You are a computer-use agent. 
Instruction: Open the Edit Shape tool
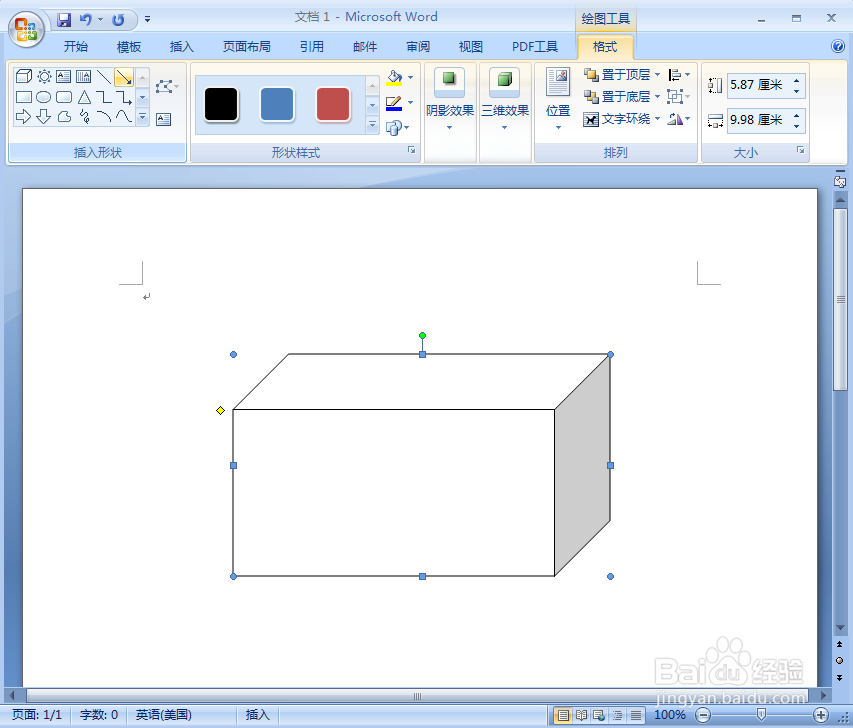167,87
